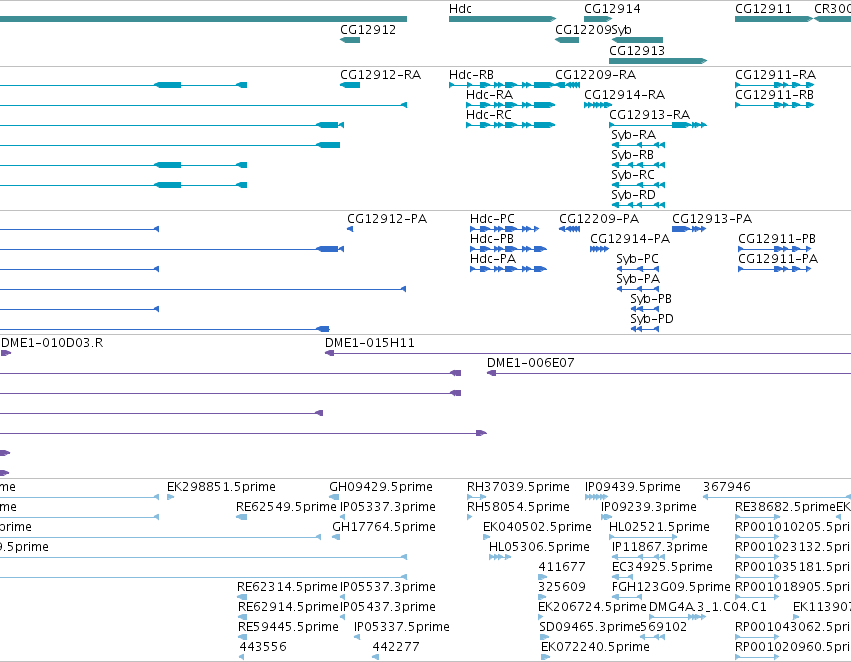The image size is (851, 662).
Task: Click the EC34925.5prime EST label
Action: [662, 567]
